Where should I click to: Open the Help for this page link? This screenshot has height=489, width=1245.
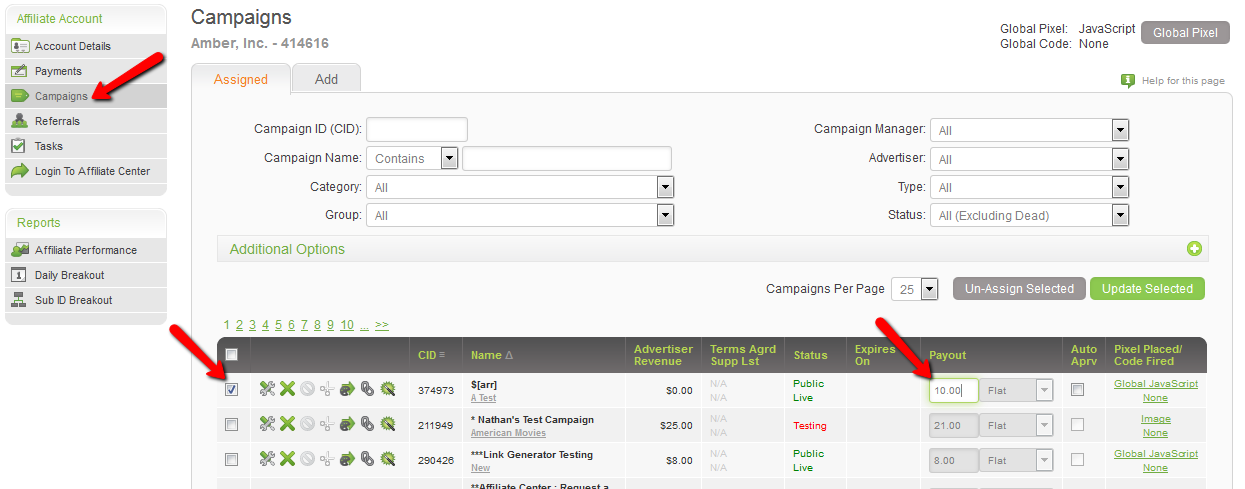(1183, 81)
